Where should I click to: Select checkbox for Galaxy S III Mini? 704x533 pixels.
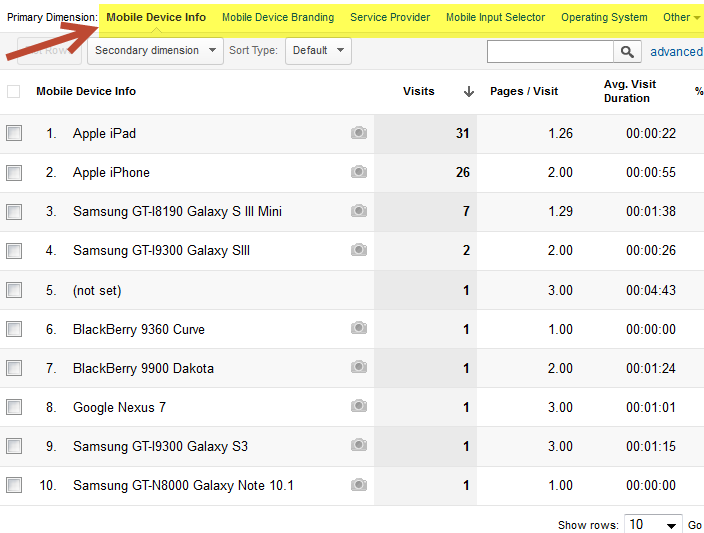pos(14,211)
